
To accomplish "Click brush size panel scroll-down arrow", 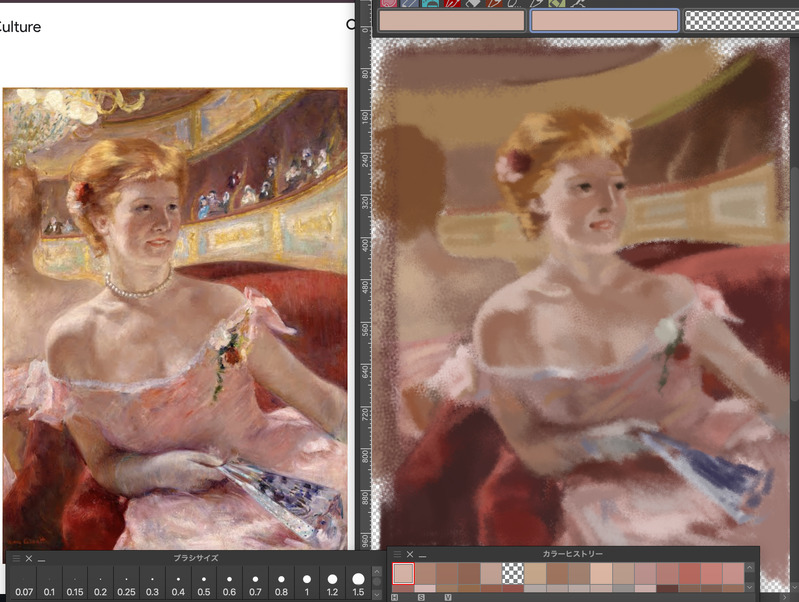I will tap(377, 594).
